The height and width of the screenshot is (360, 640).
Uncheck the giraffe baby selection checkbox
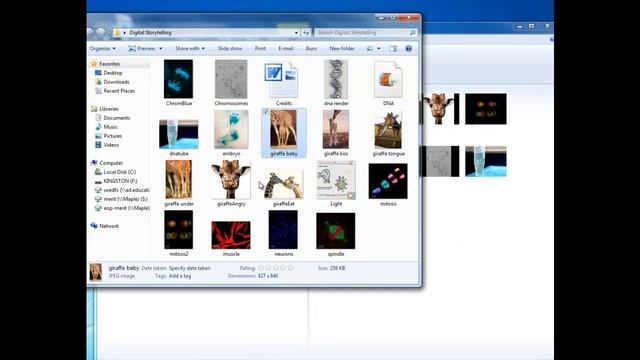pyautogui.click(x=266, y=112)
